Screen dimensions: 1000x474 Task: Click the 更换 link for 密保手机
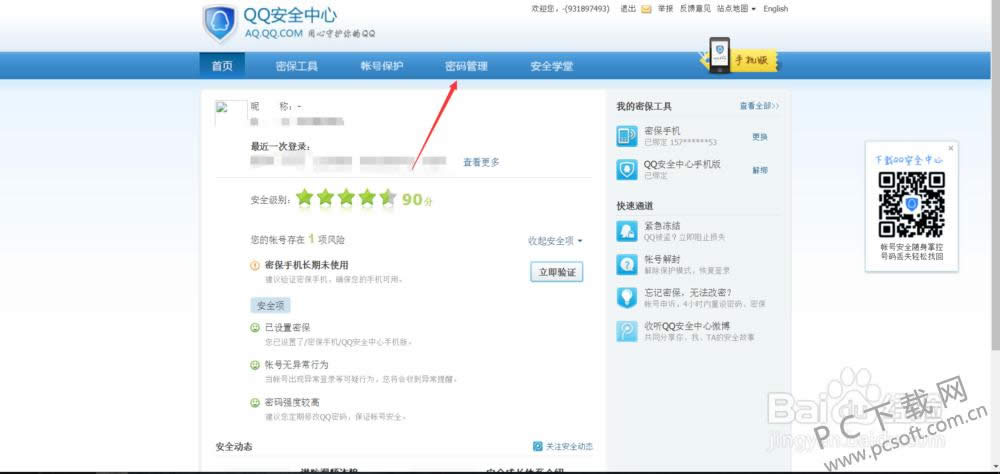760,137
